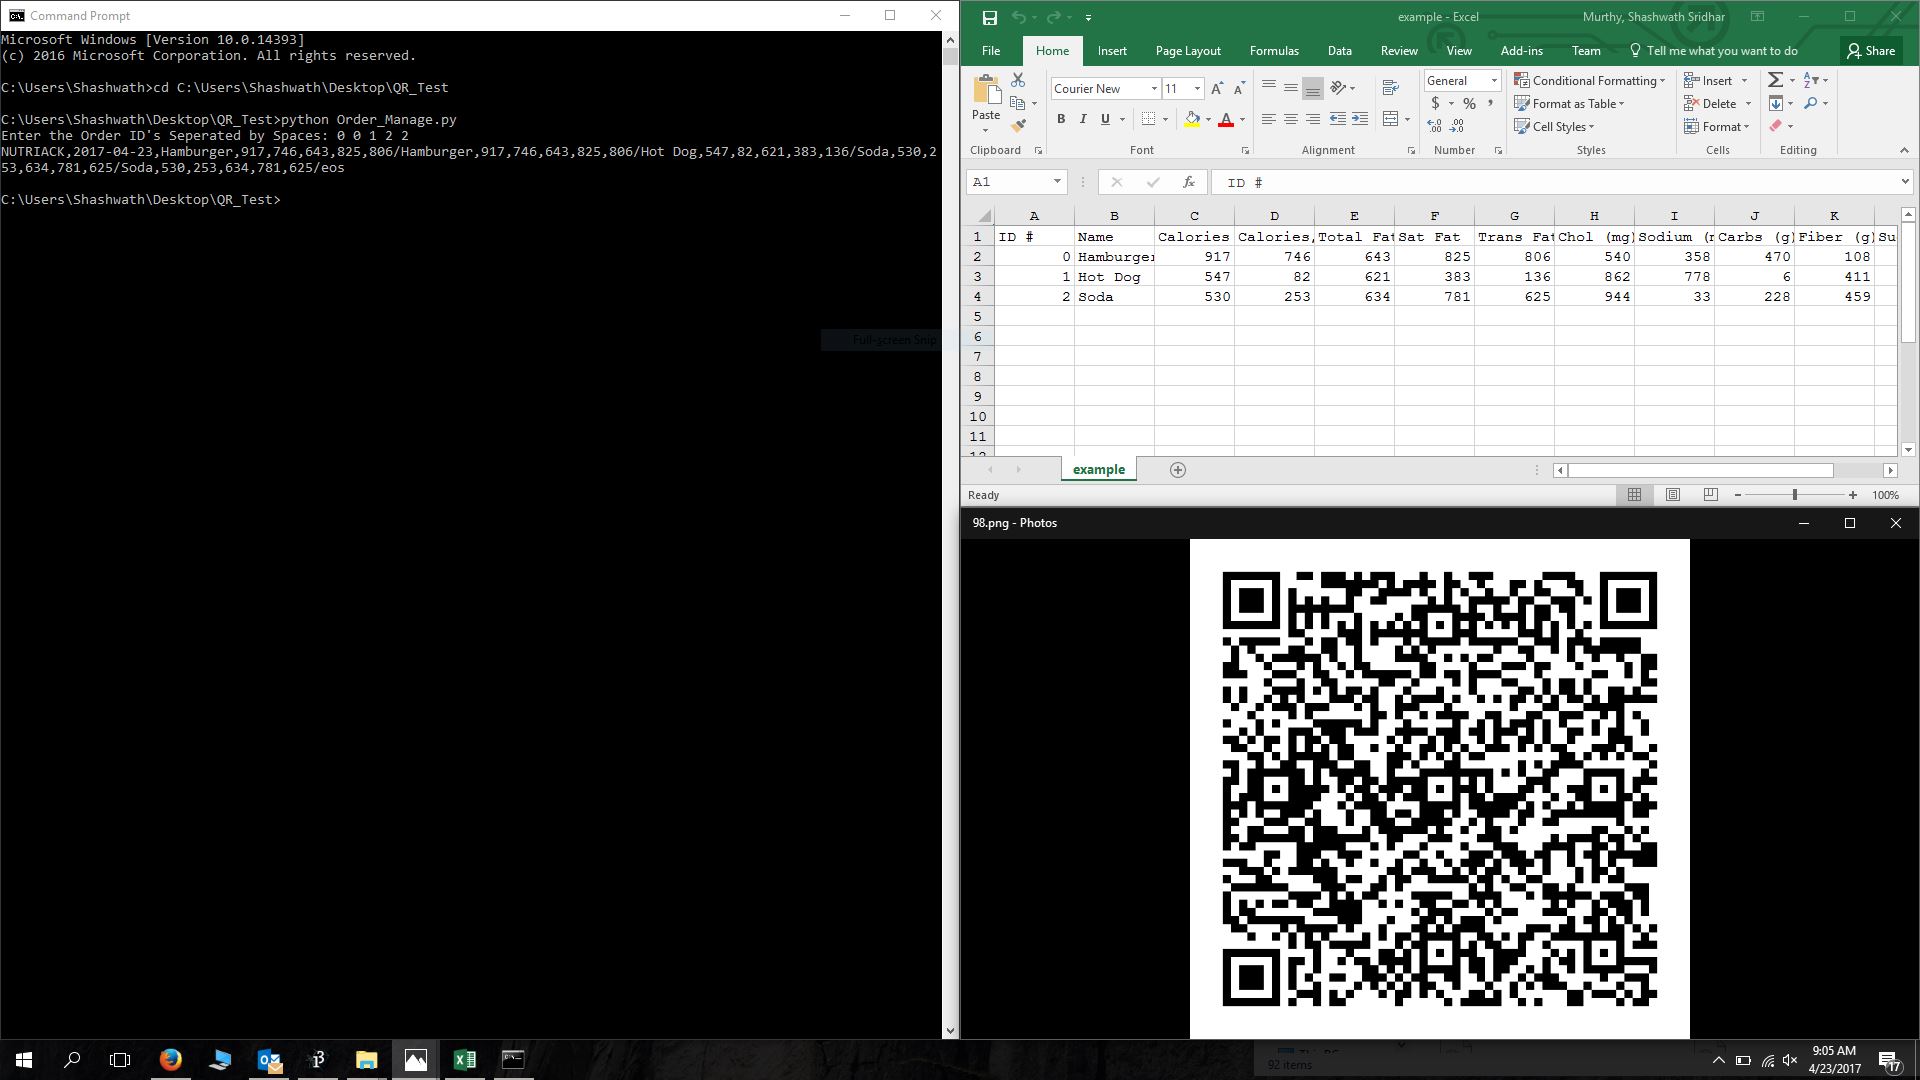Click the Insert Function fx icon
Image resolution: width=1920 pixels, height=1080 pixels.
pyautogui.click(x=1188, y=182)
